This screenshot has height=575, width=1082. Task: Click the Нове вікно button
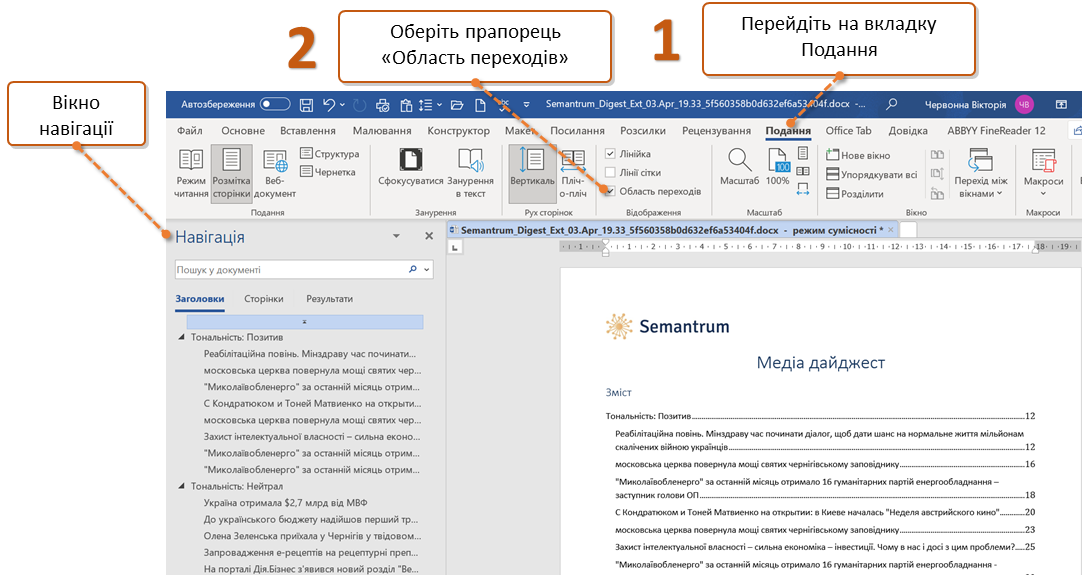coord(858,155)
